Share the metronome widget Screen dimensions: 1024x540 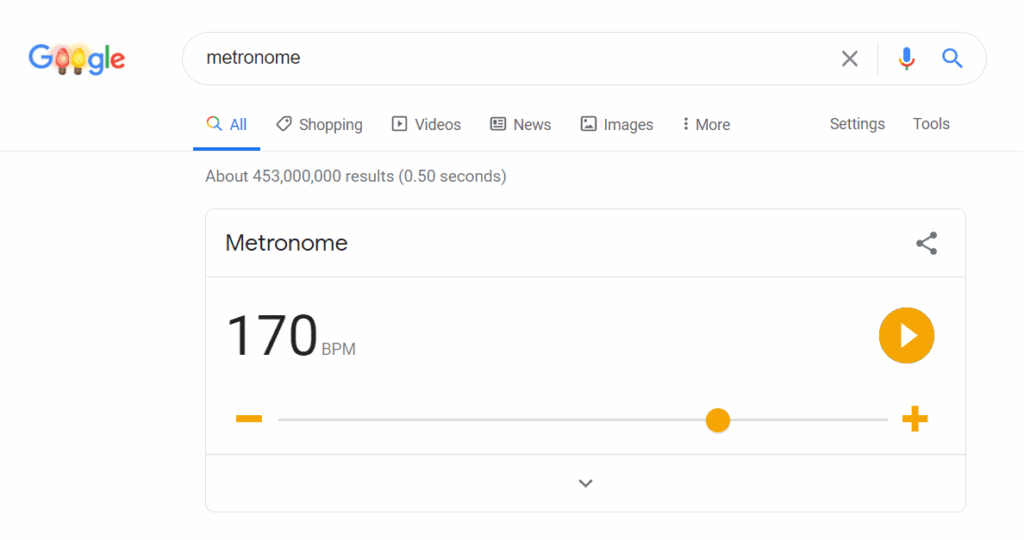927,243
